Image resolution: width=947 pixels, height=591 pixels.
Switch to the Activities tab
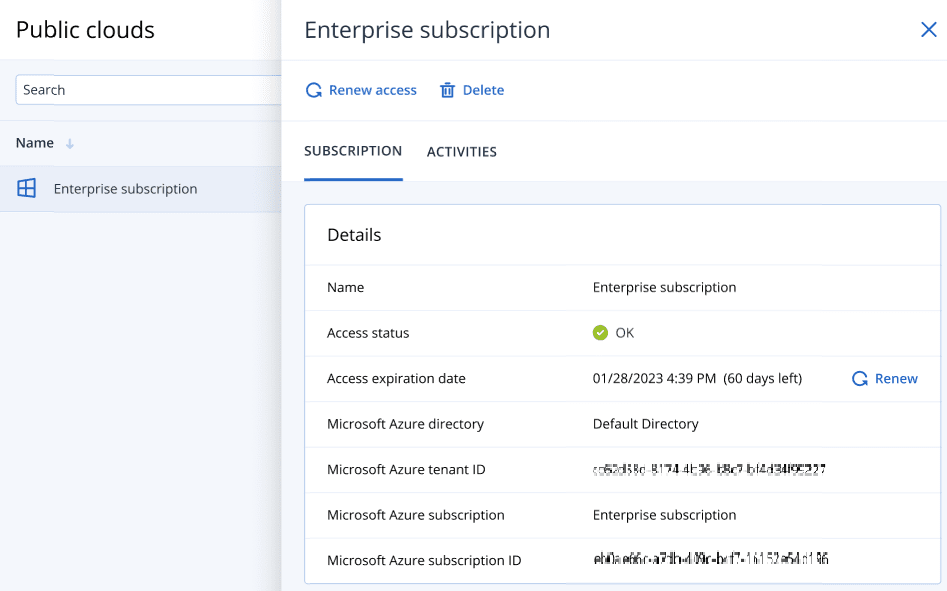point(461,152)
